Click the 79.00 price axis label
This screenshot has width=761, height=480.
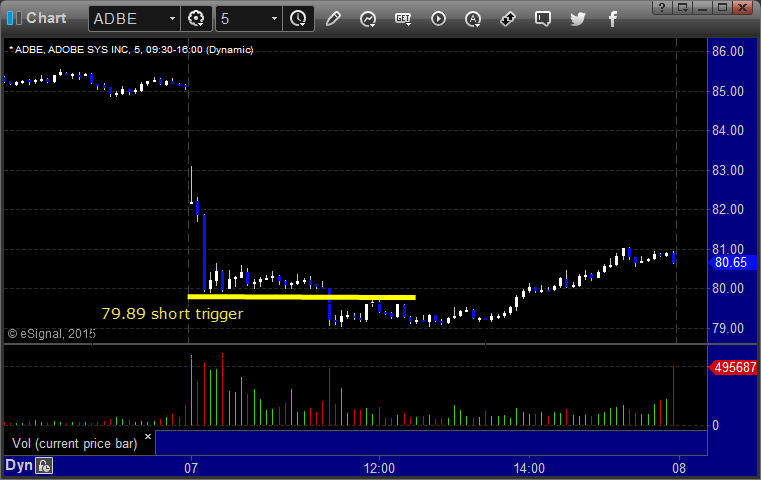coord(728,329)
